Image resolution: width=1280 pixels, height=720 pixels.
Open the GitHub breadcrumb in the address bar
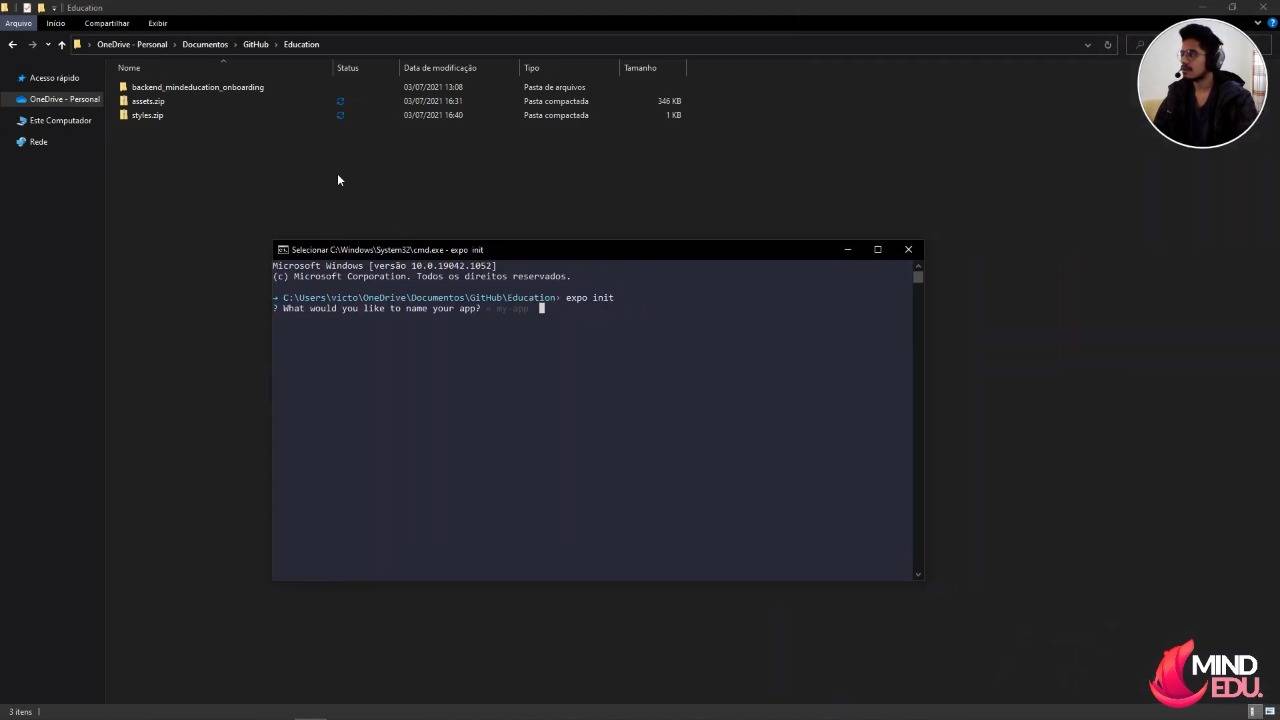click(255, 44)
